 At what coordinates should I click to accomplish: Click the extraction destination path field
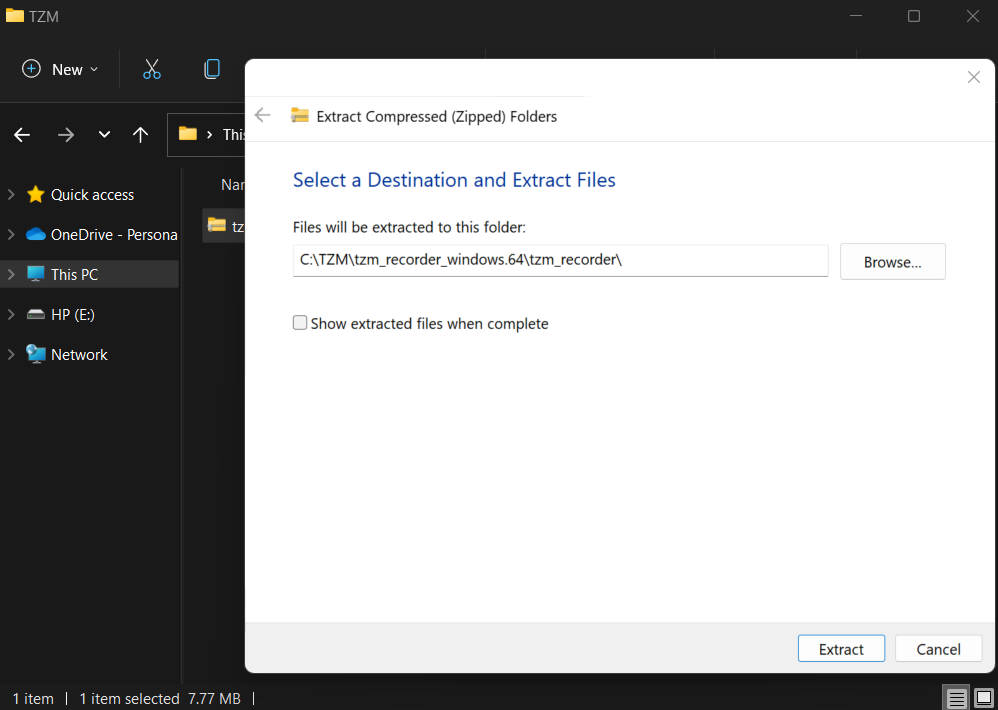[x=560, y=260]
